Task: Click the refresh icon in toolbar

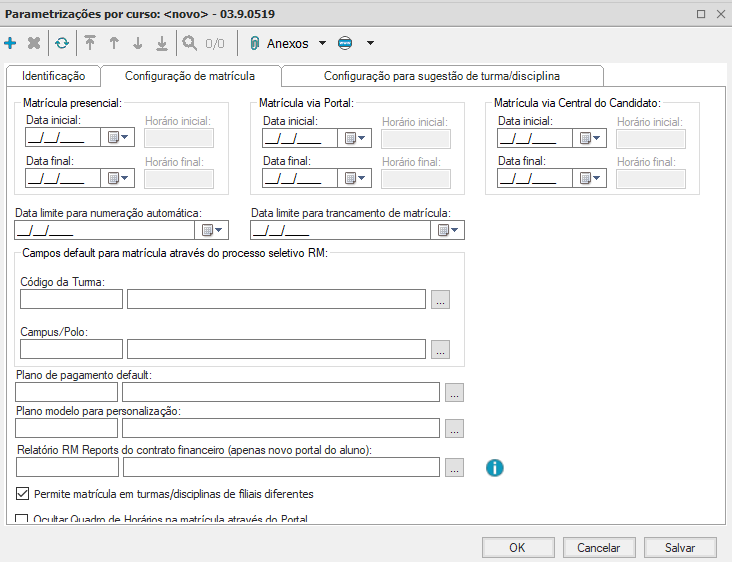Action: (x=62, y=44)
